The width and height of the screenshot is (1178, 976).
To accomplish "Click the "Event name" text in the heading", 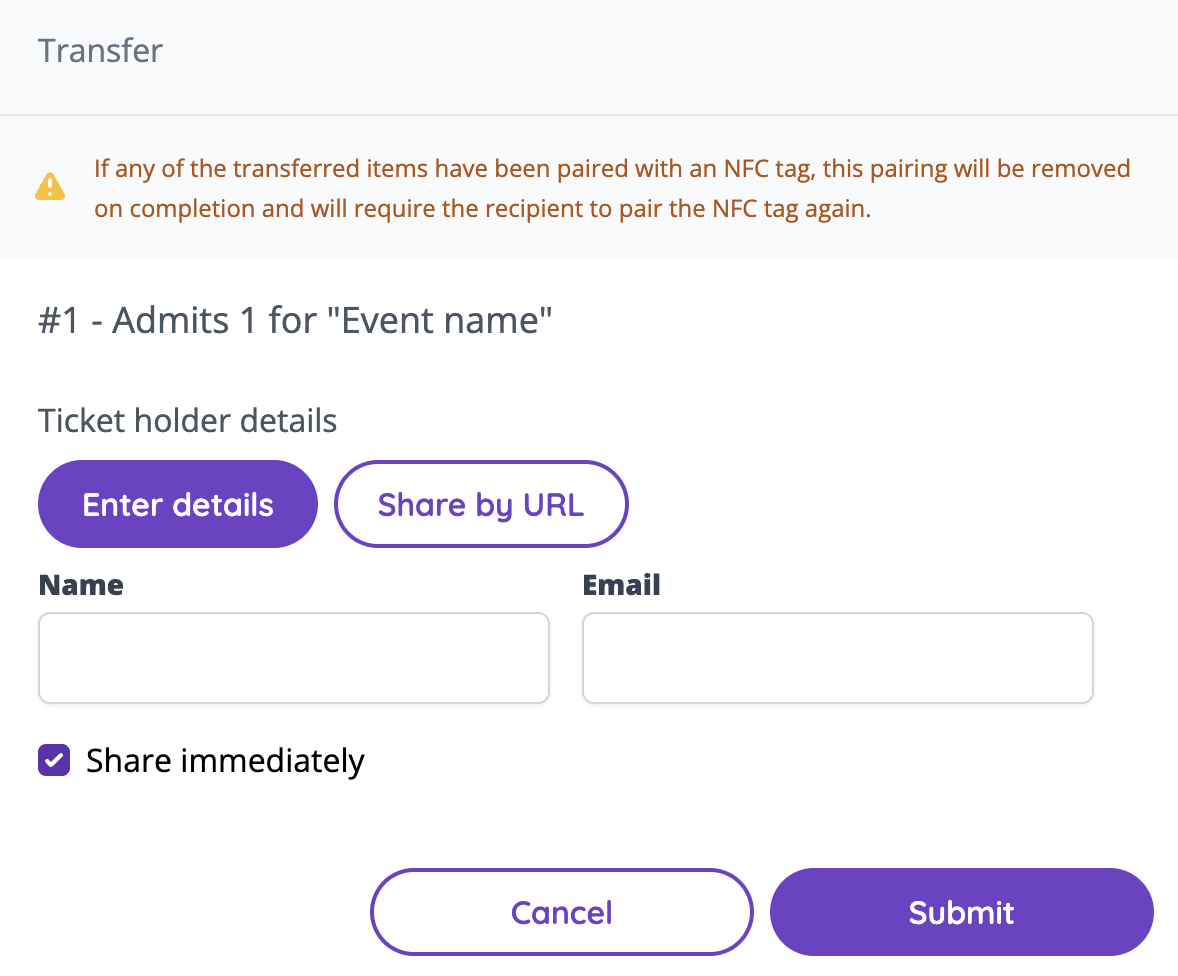I will (x=447, y=322).
